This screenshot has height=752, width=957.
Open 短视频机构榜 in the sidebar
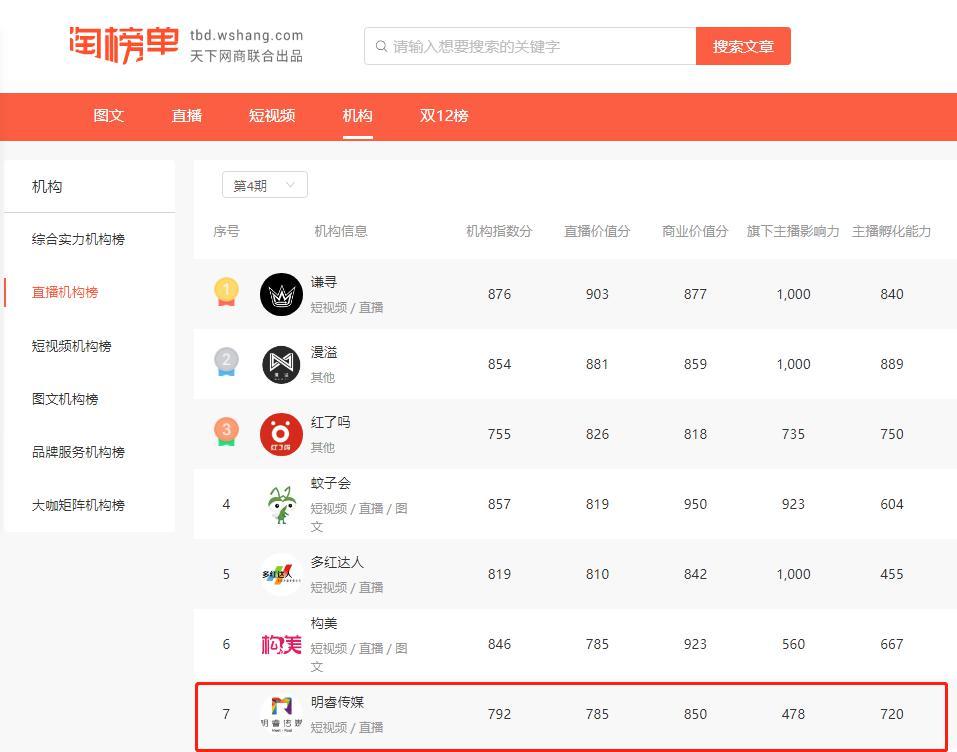click(72, 346)
